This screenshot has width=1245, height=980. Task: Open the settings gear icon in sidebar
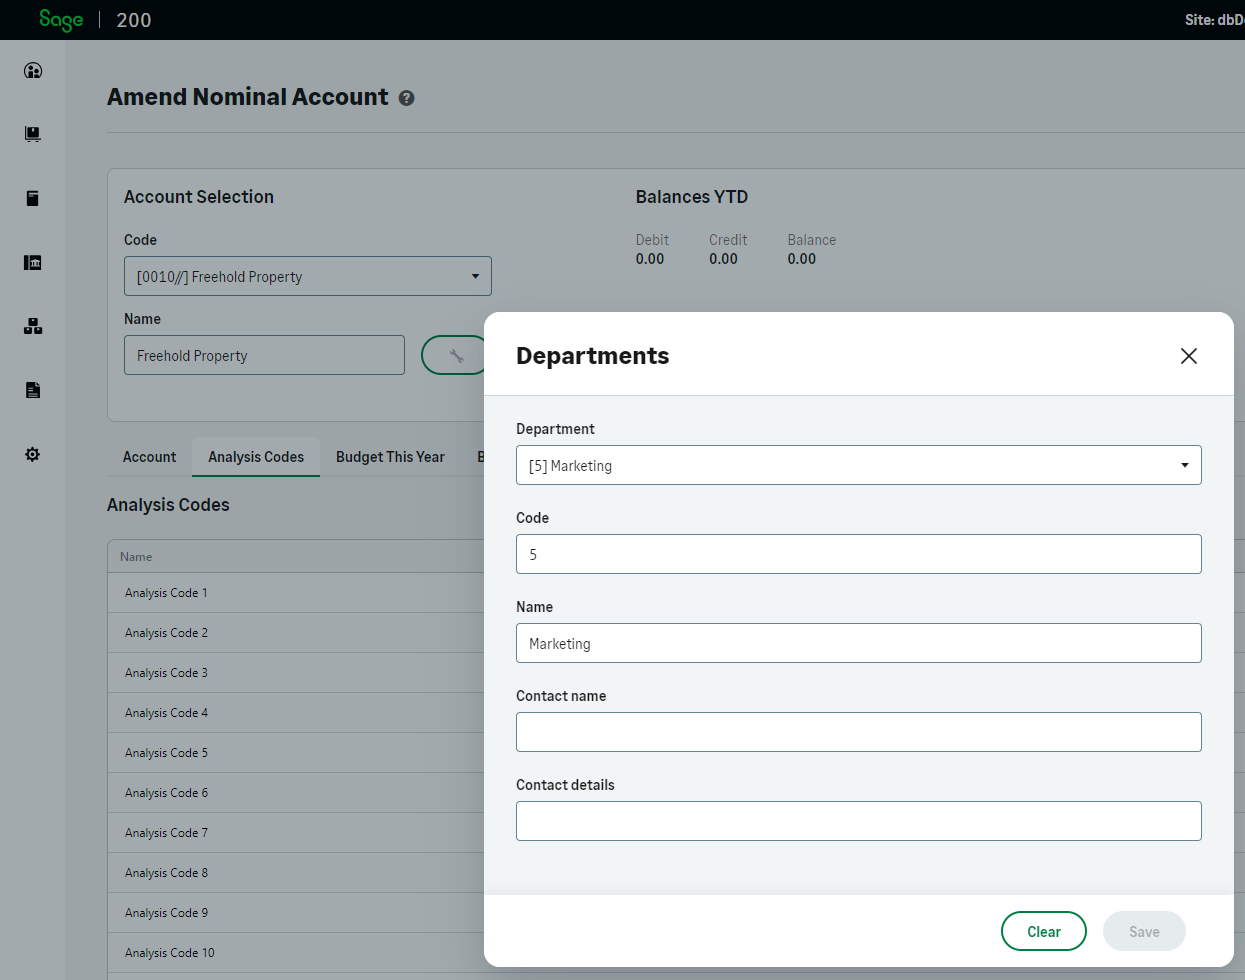[x=33, y=454]
